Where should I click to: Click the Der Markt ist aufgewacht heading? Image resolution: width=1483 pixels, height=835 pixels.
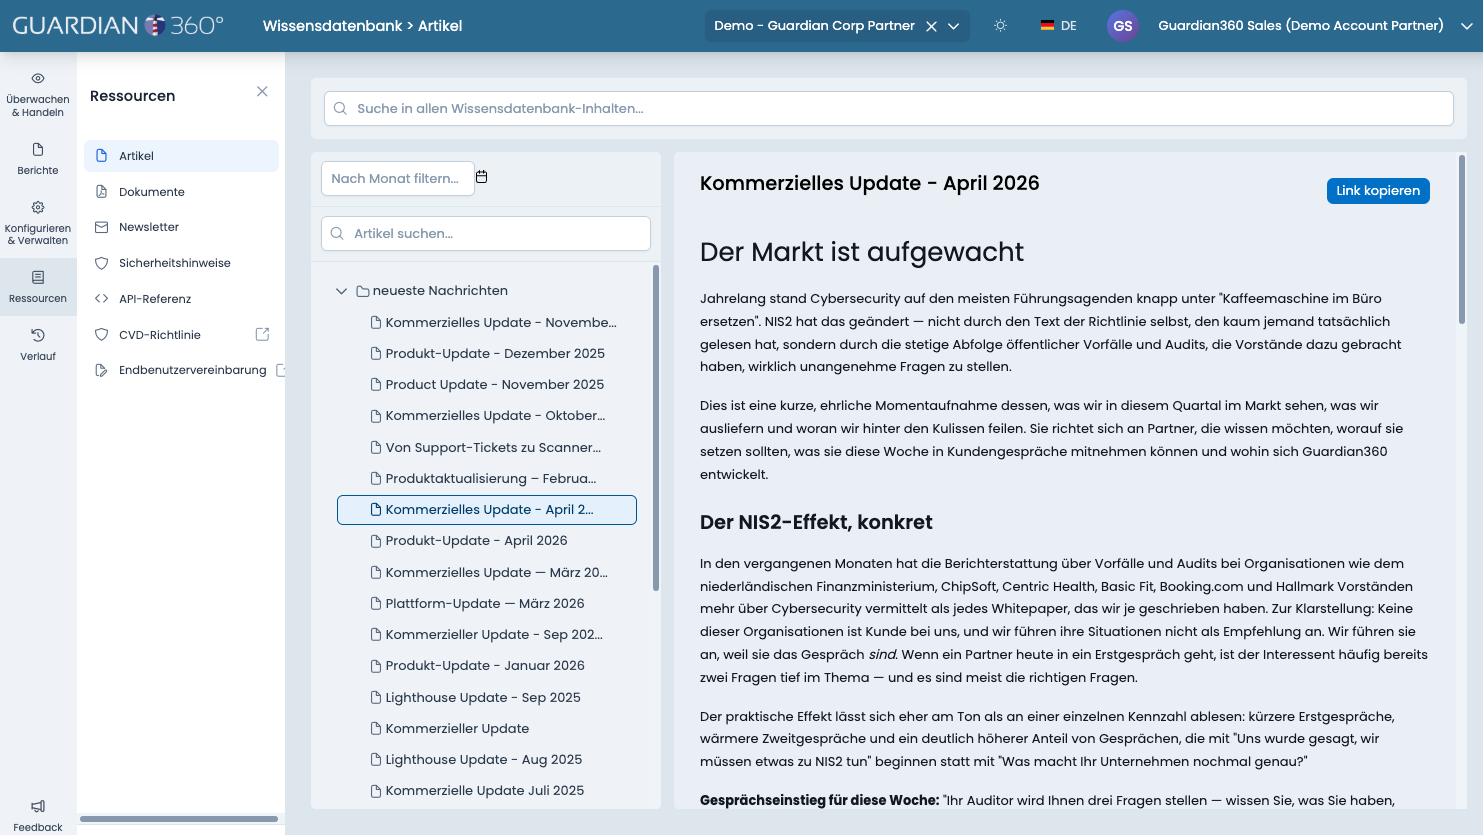click(861, 252)
